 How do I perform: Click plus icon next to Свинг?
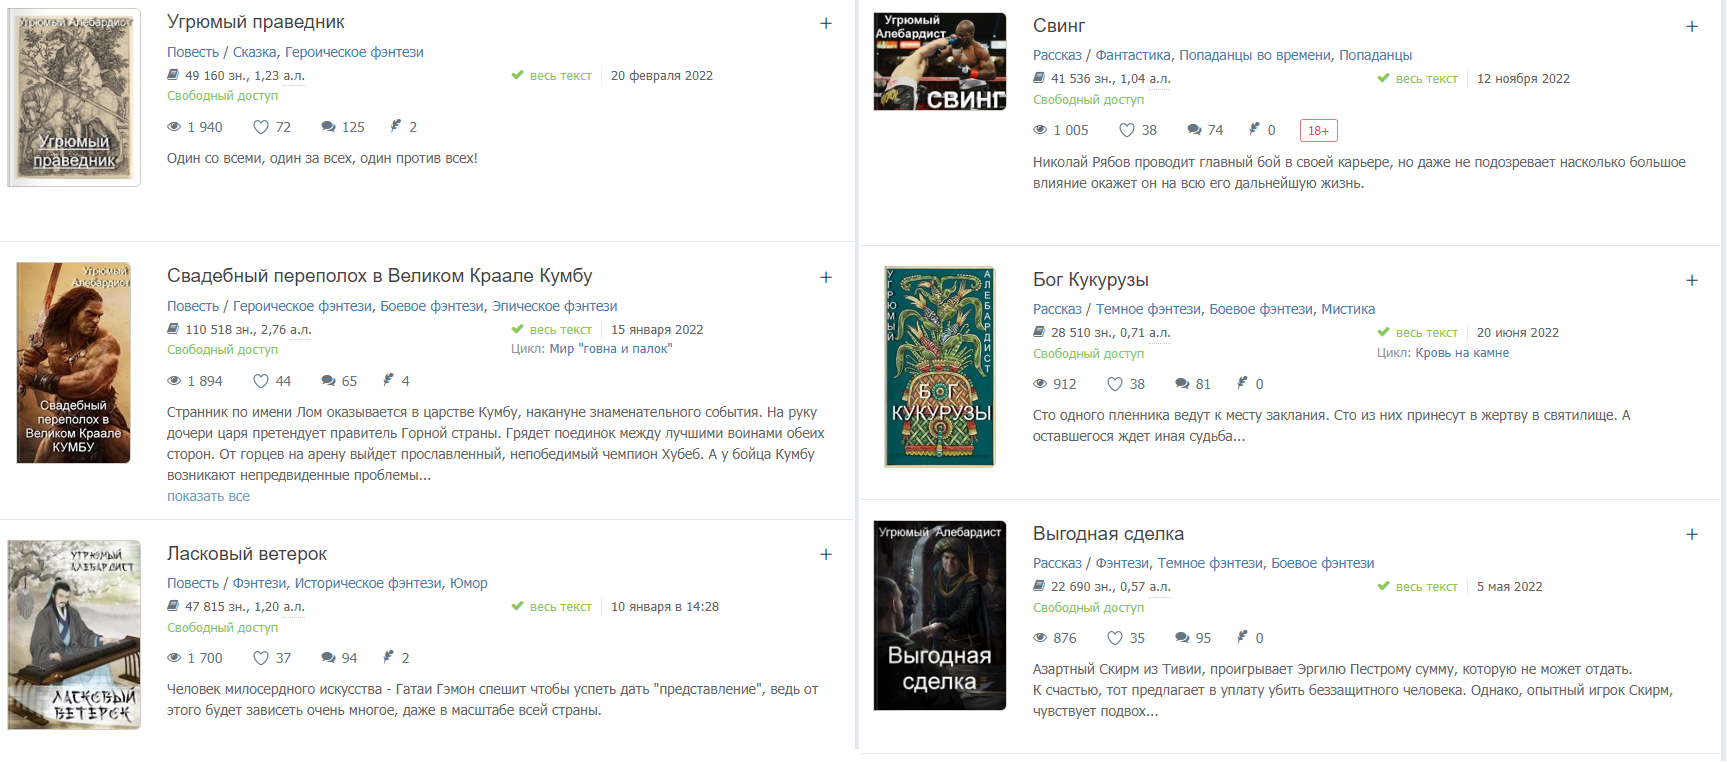pyautogui.click(x=1692, y=26)
